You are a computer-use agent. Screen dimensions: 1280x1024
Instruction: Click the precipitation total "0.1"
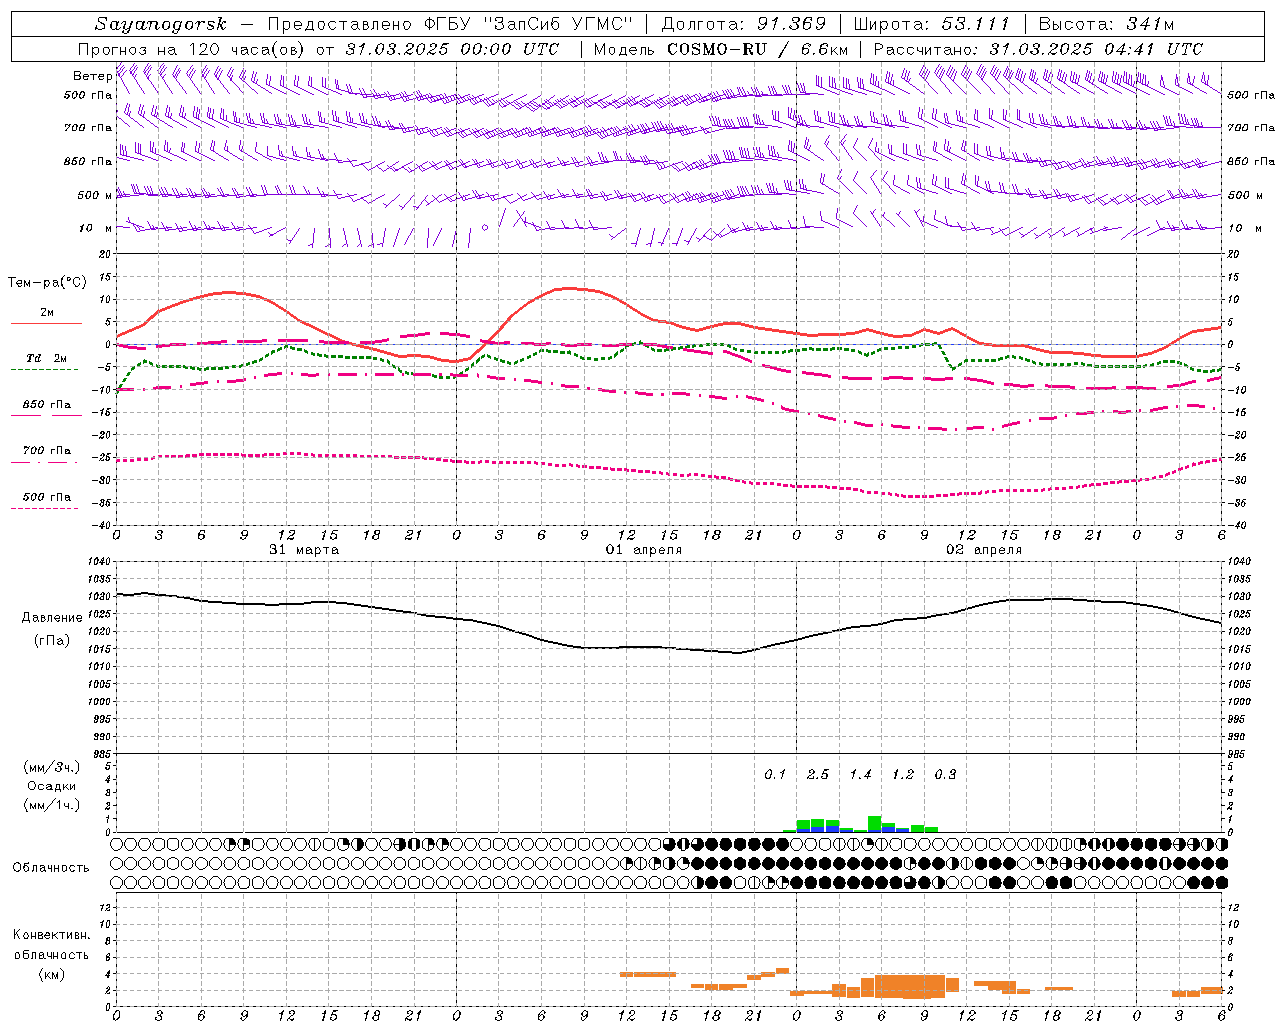[x=775, y=775]
